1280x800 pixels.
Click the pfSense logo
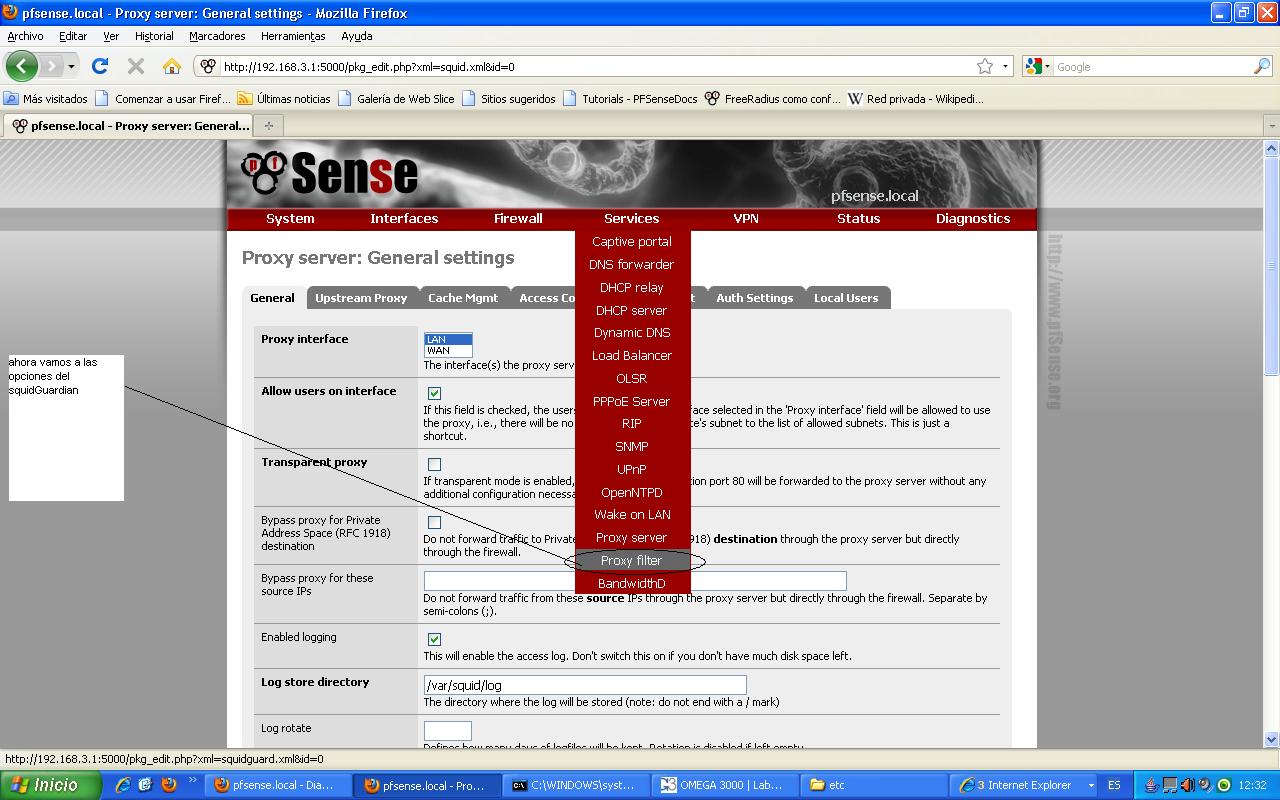(x=330, y=172)
